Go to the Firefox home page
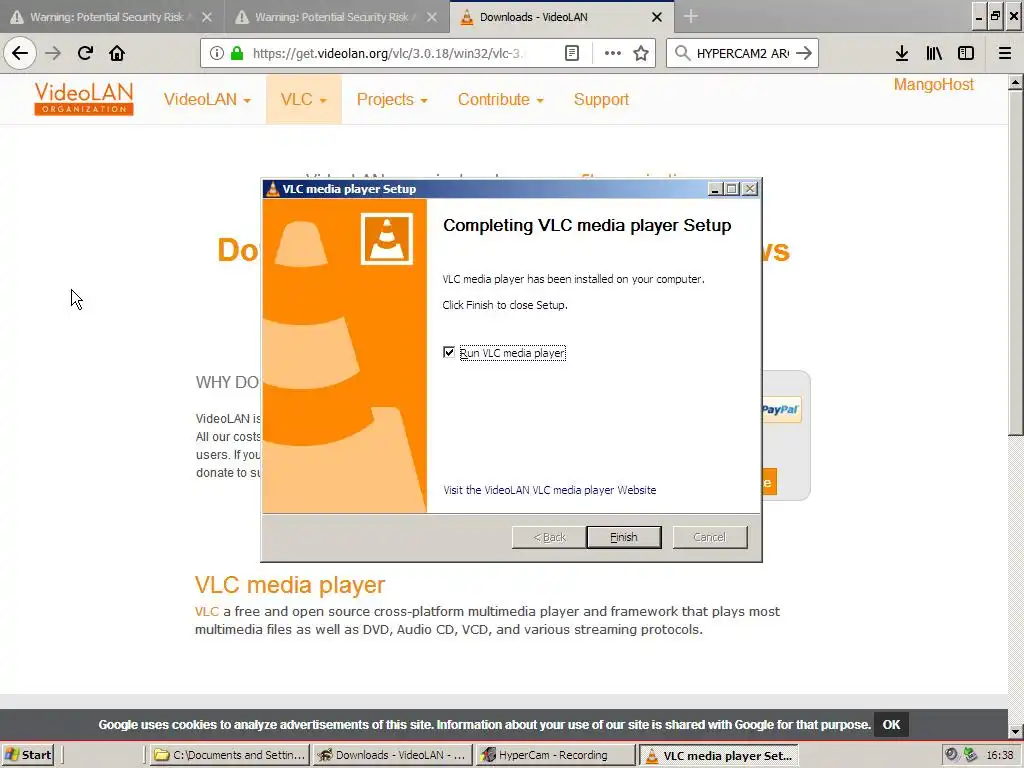The height and width of the screenshot is (768, 1024). coord(117,53)
